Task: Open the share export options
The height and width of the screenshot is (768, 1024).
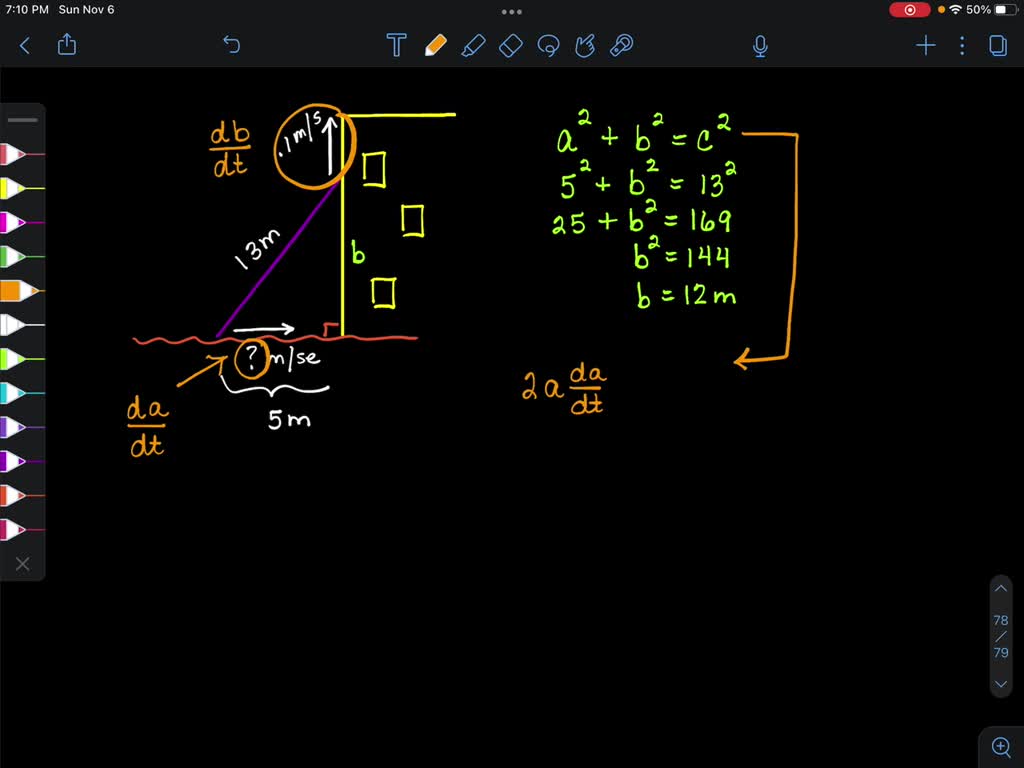Action: [x=67, y=45]
